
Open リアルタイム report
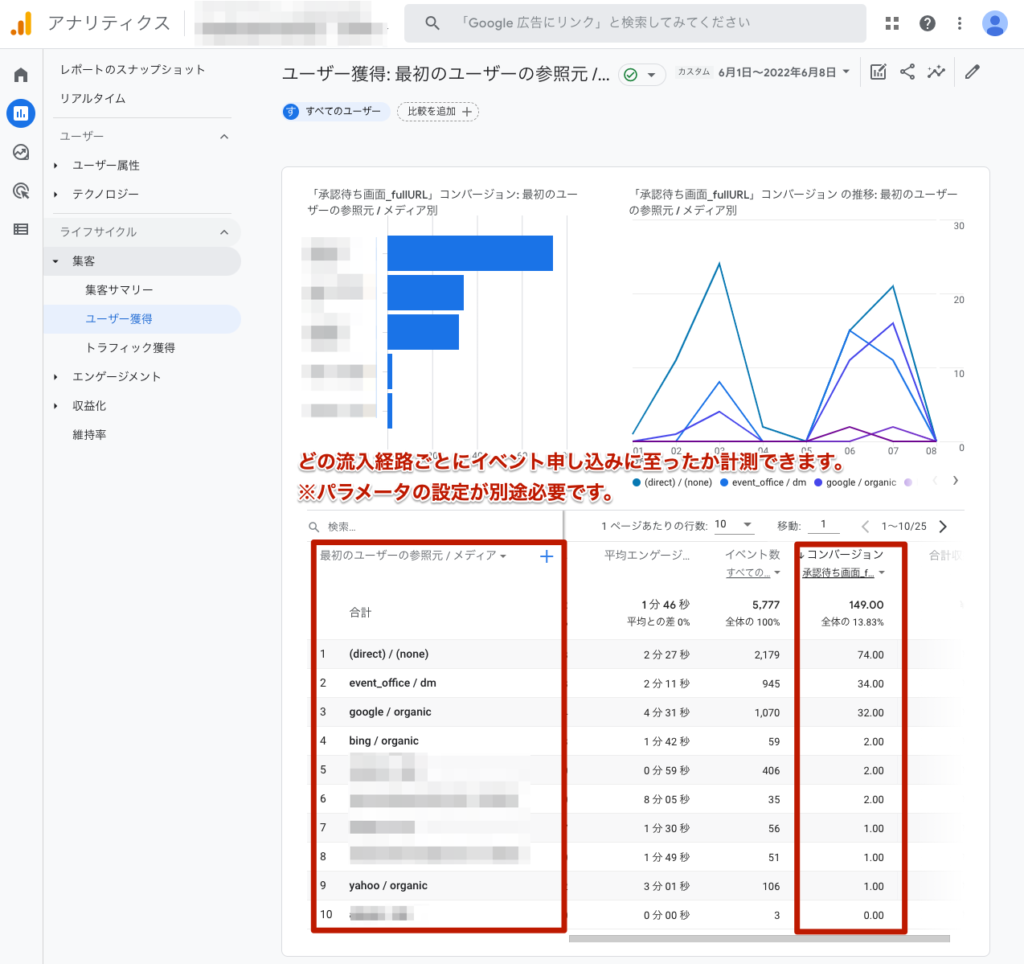[93, 99]
